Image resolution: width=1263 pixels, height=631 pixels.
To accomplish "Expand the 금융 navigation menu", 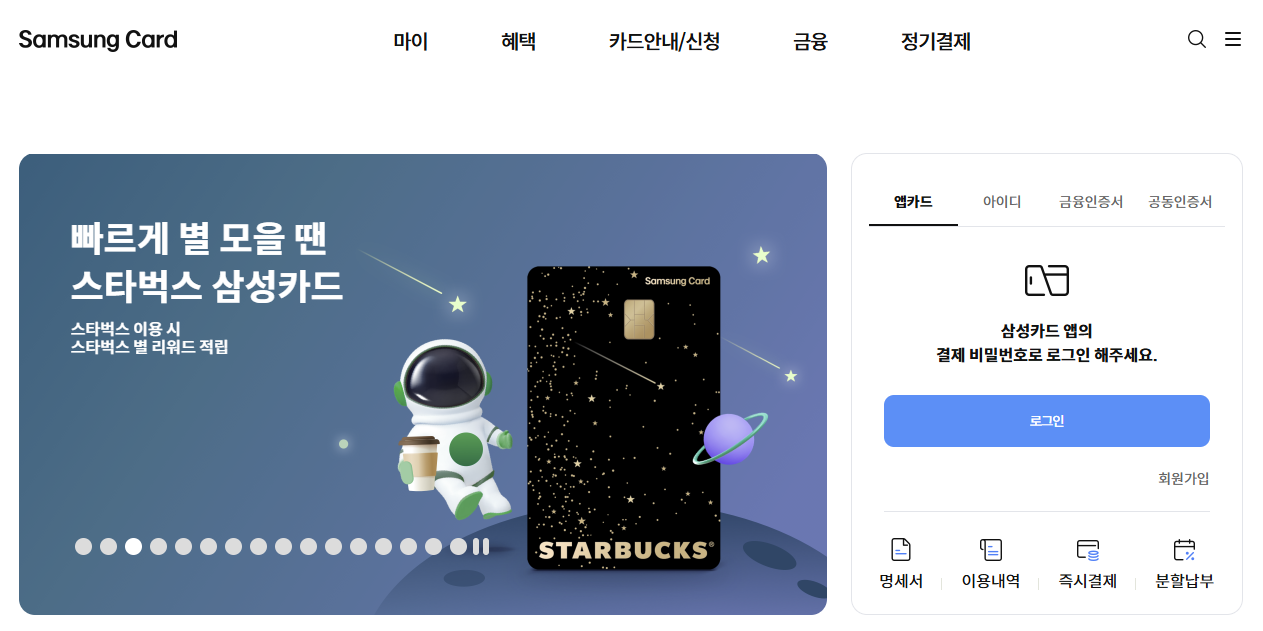I will coord(811,41).
